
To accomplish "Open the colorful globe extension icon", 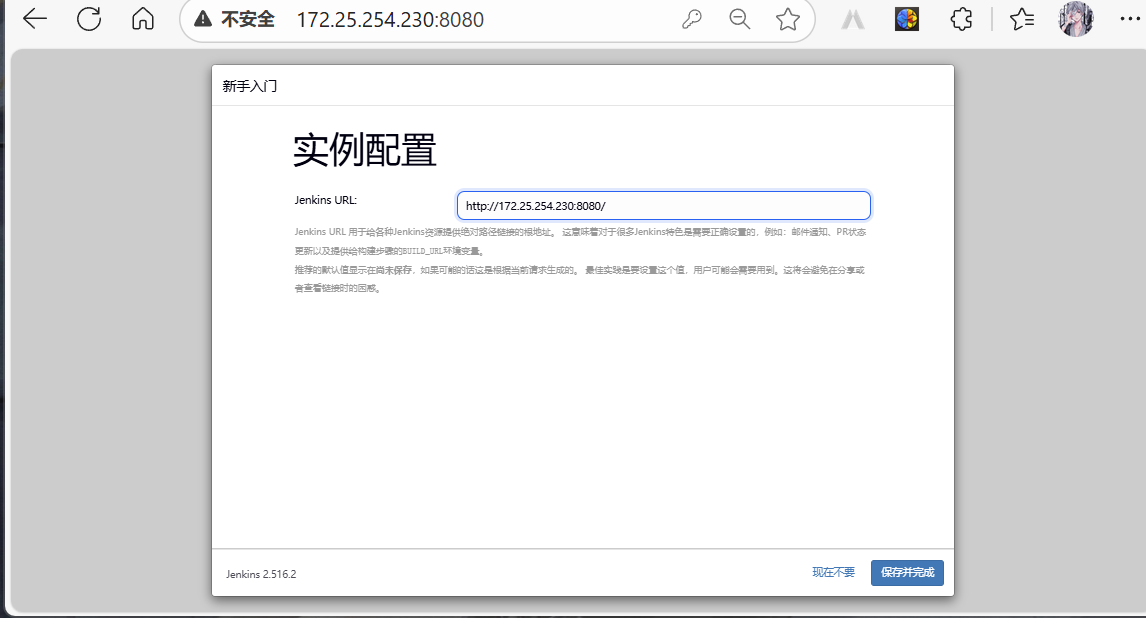I will pos(906,19).
